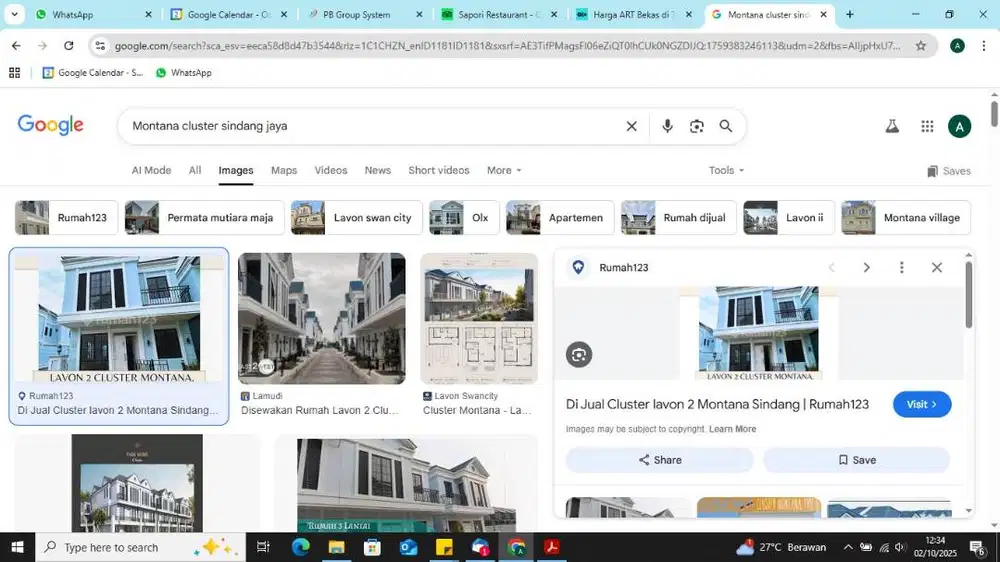Viewport: 1000px width, 562px height.
Task: Click Lens icon on preview image
Action: click(x=579, y=354)
